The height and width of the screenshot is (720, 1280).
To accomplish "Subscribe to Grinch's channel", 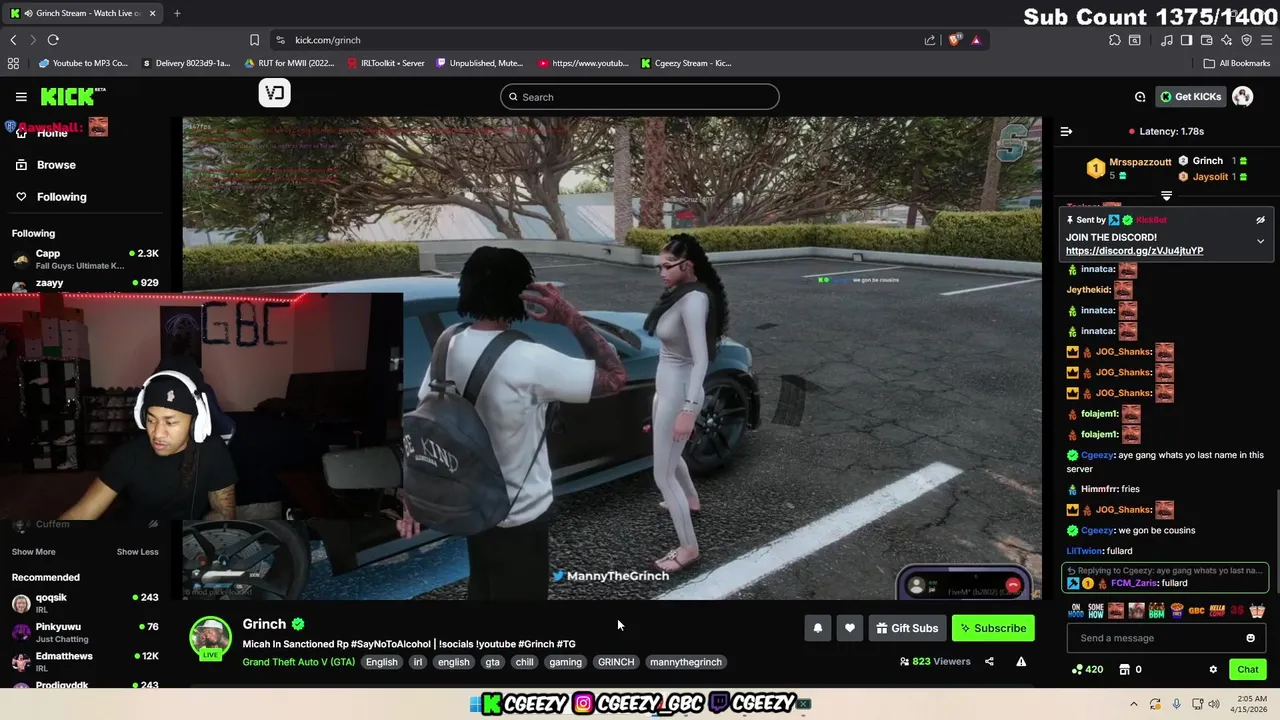I will [993, 628].
